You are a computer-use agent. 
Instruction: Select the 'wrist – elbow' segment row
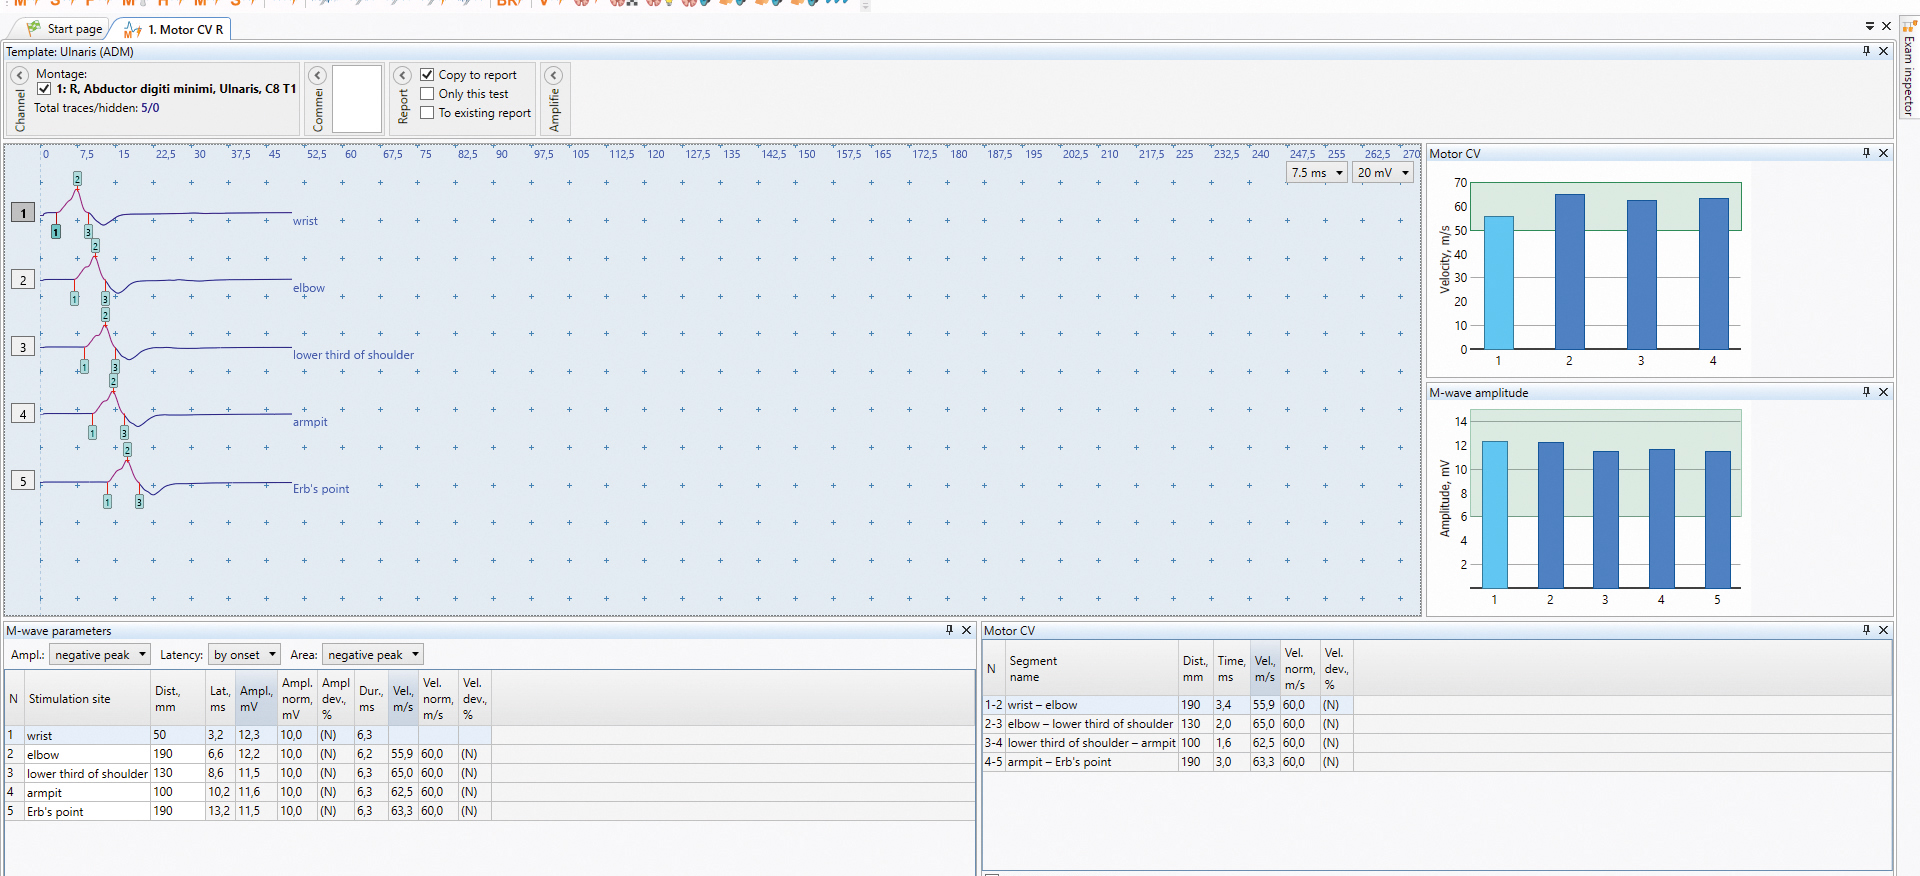(x=1168, y=705)
